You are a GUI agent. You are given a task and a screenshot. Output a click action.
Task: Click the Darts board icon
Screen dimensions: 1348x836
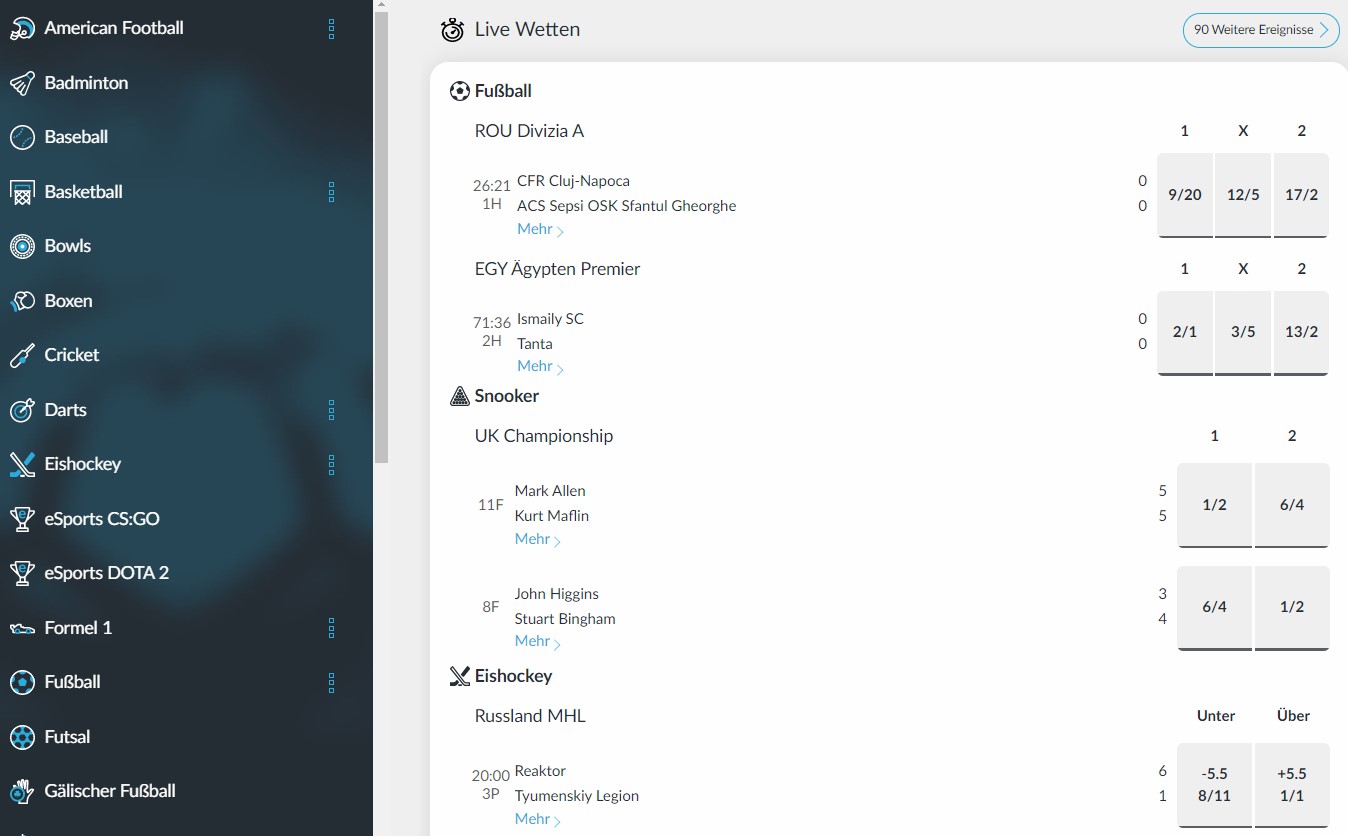22,410
